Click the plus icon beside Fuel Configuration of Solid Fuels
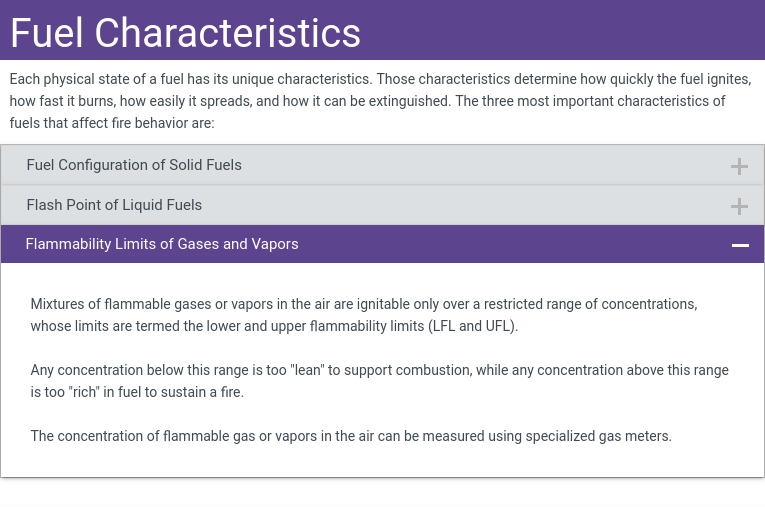 point(739,166)
